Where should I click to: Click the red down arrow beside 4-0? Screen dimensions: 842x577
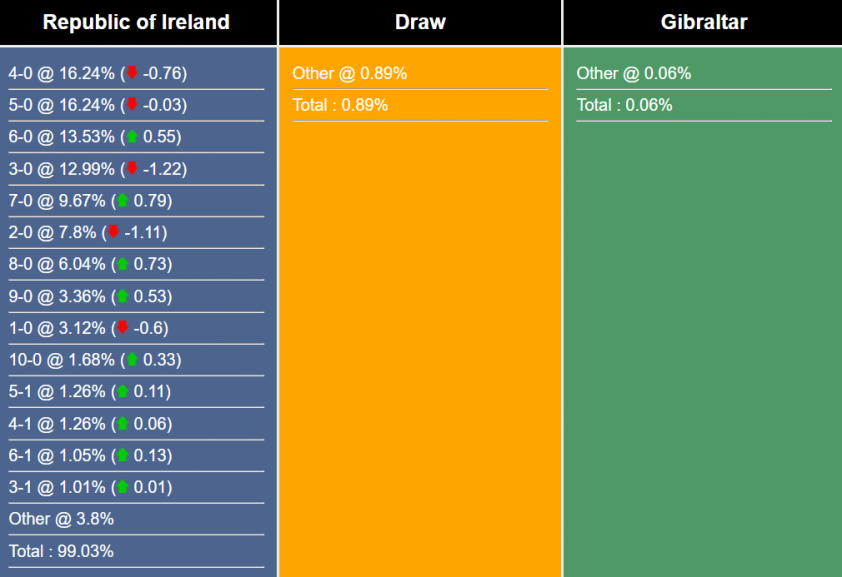(x=131, y=73)
